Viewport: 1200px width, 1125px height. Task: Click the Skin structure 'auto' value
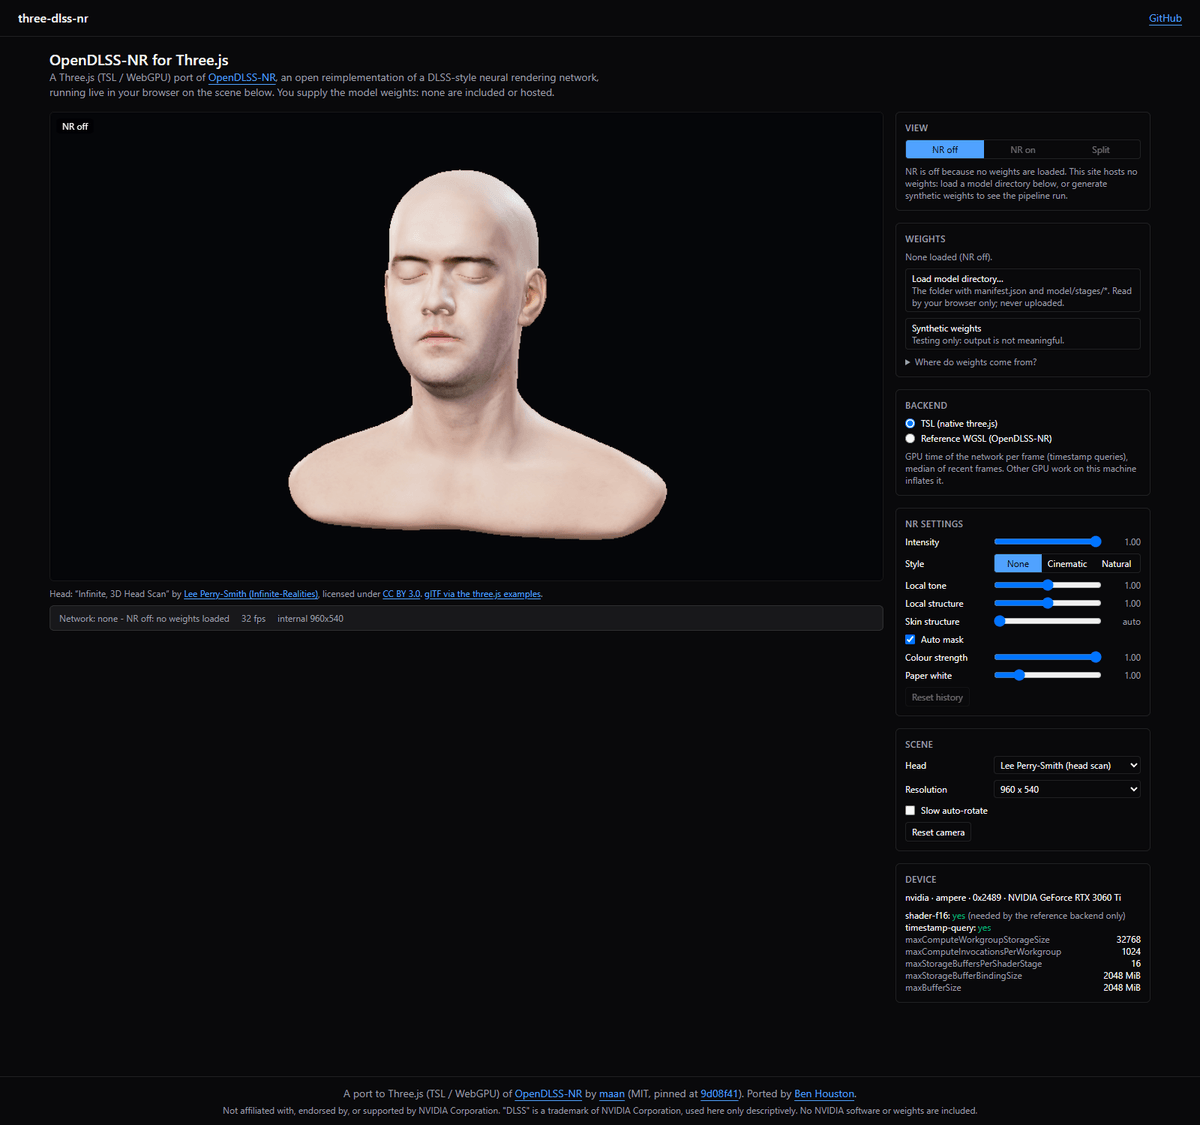tap(1131, 622)
